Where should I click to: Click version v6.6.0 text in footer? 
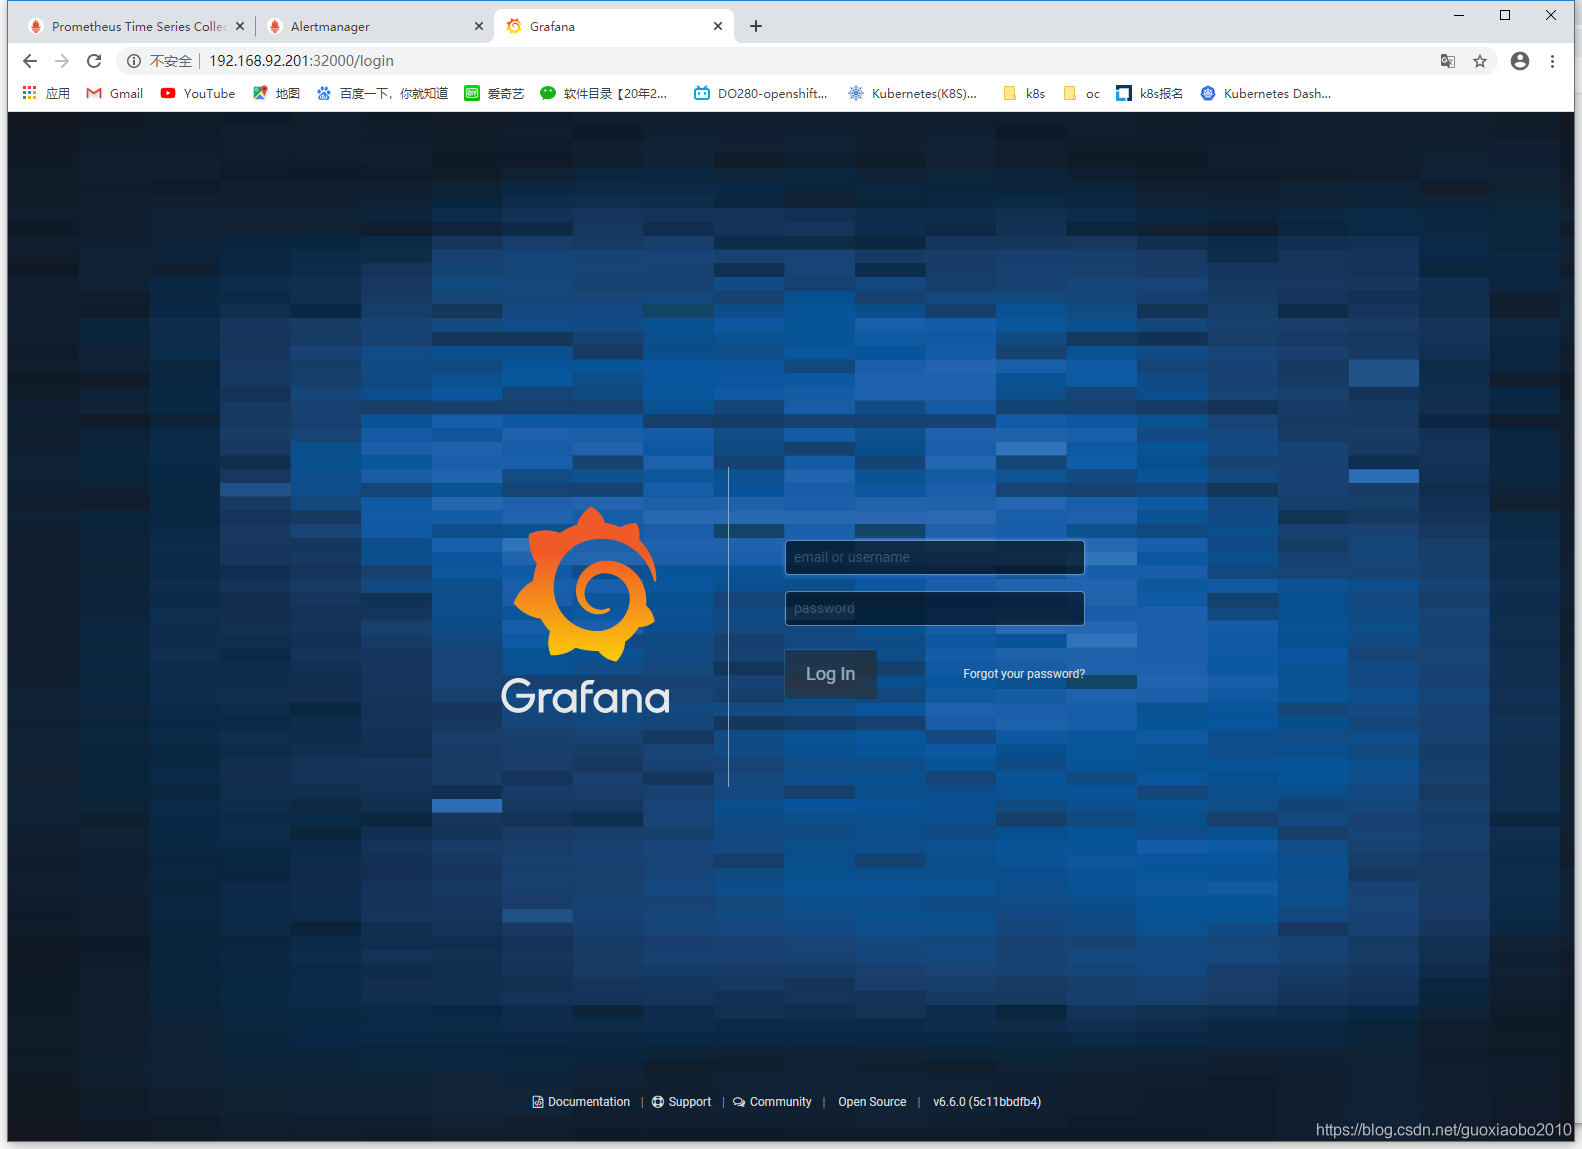pyautogui.click(x=987, y=1102)
